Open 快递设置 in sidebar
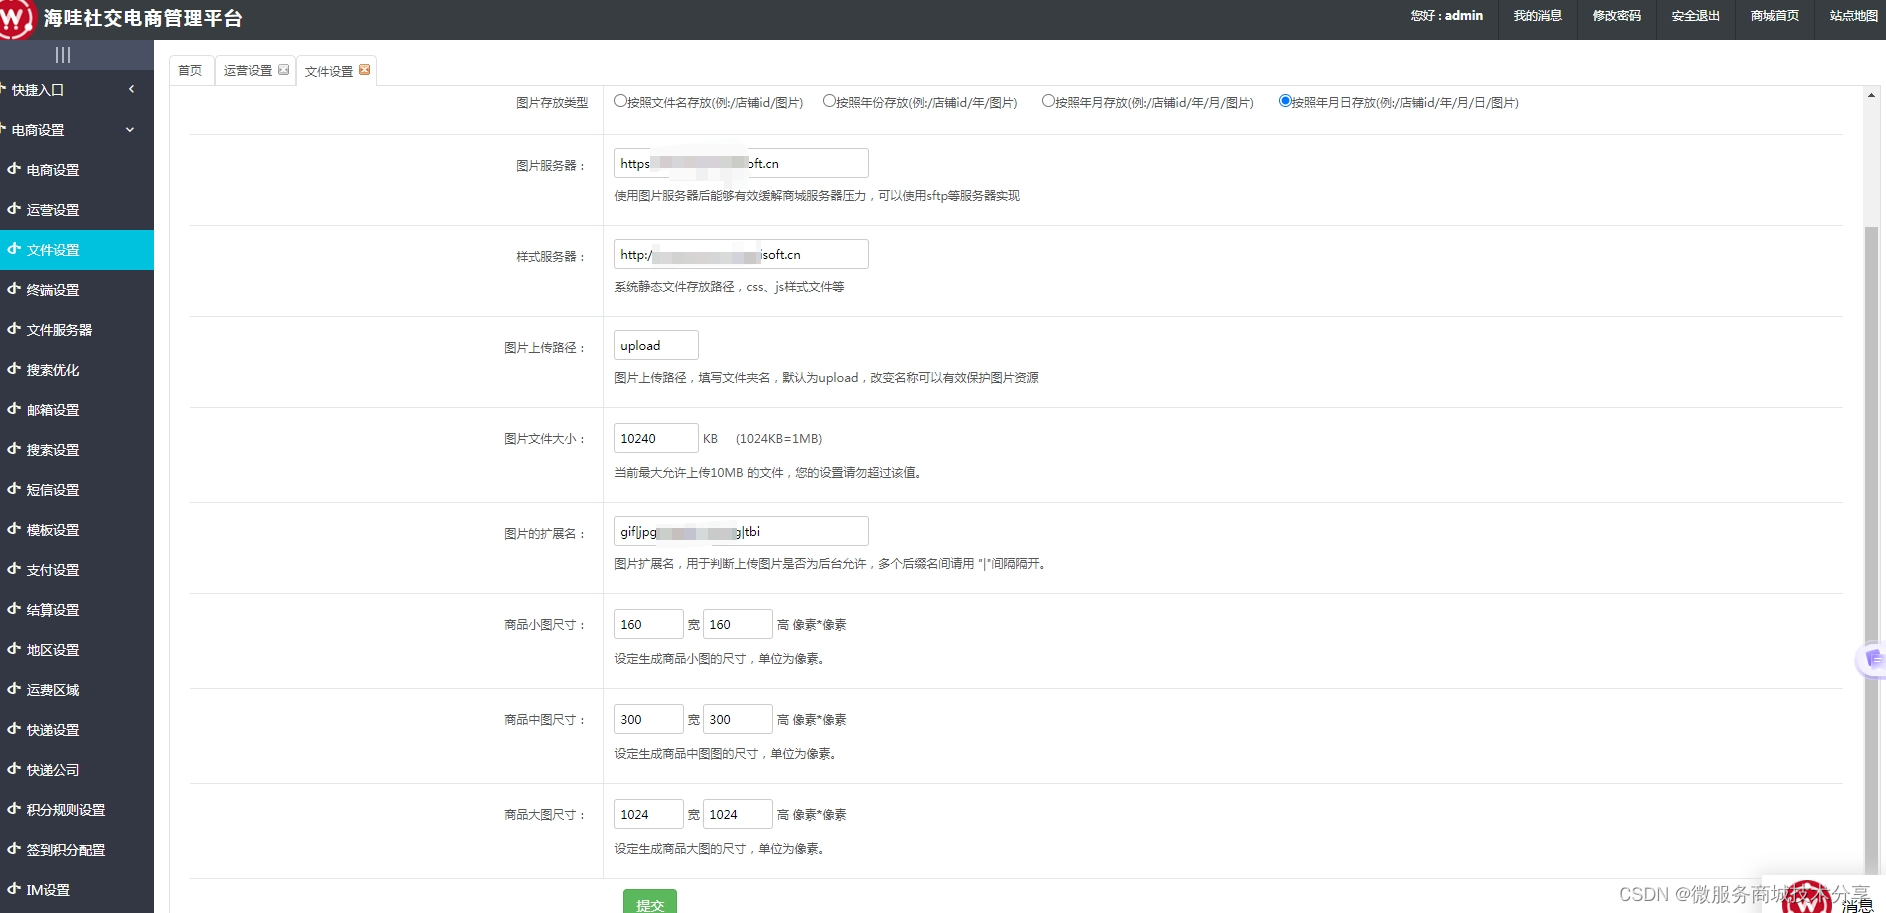Viewport: 1886px width, 913px height. [x=77, y=730]
